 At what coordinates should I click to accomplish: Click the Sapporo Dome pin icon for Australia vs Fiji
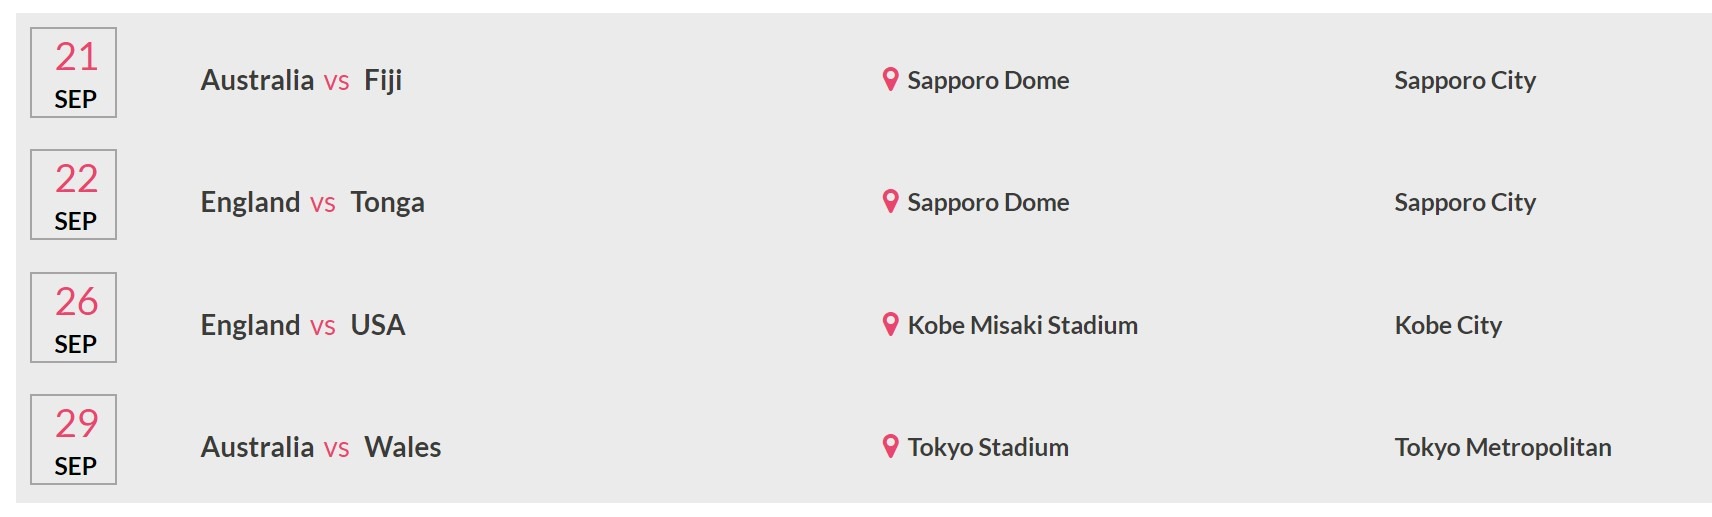[x=890, y=79]
